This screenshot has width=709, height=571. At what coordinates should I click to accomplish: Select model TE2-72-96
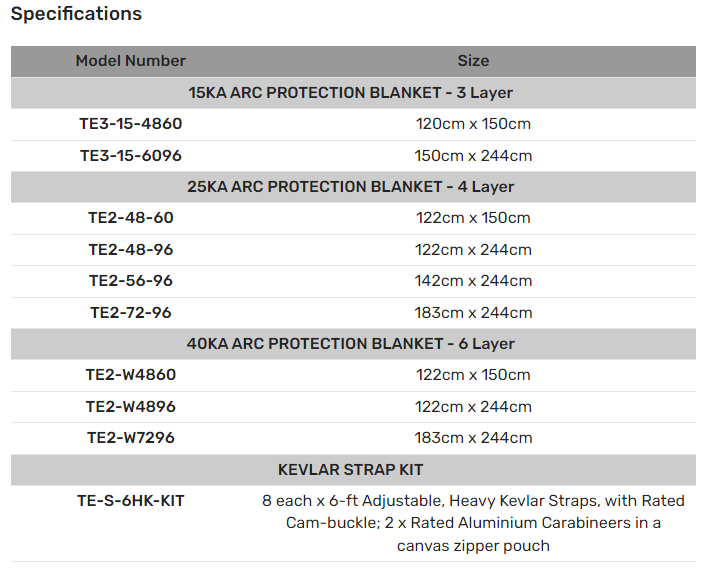(131, 312)
